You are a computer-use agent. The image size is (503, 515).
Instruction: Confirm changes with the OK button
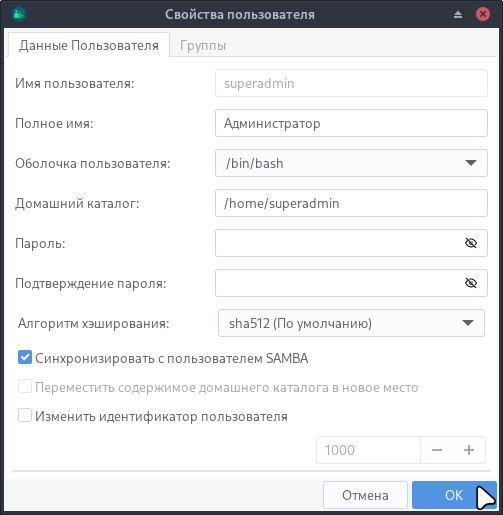pos(454,495)
